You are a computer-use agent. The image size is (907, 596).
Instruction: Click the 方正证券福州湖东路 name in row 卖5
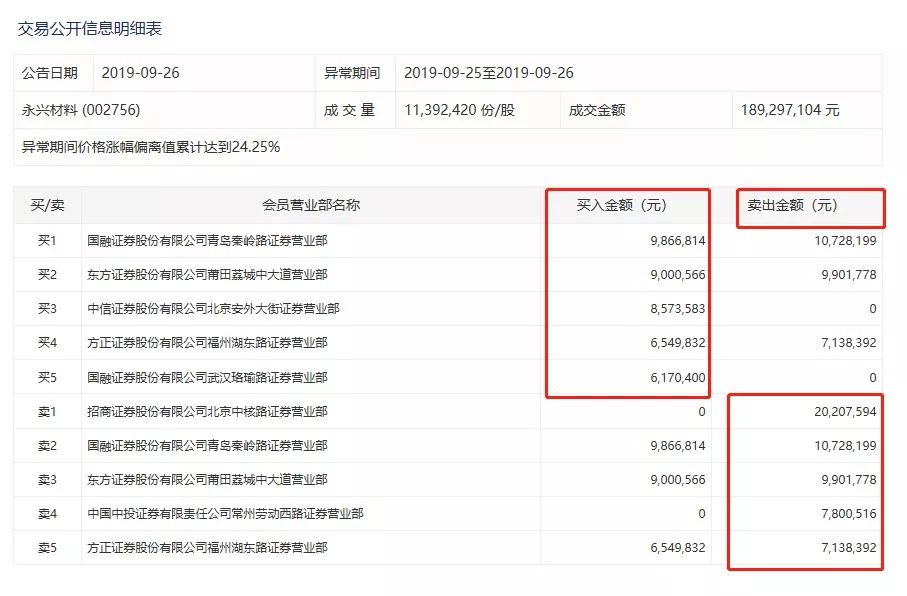(x=207, y=547)
